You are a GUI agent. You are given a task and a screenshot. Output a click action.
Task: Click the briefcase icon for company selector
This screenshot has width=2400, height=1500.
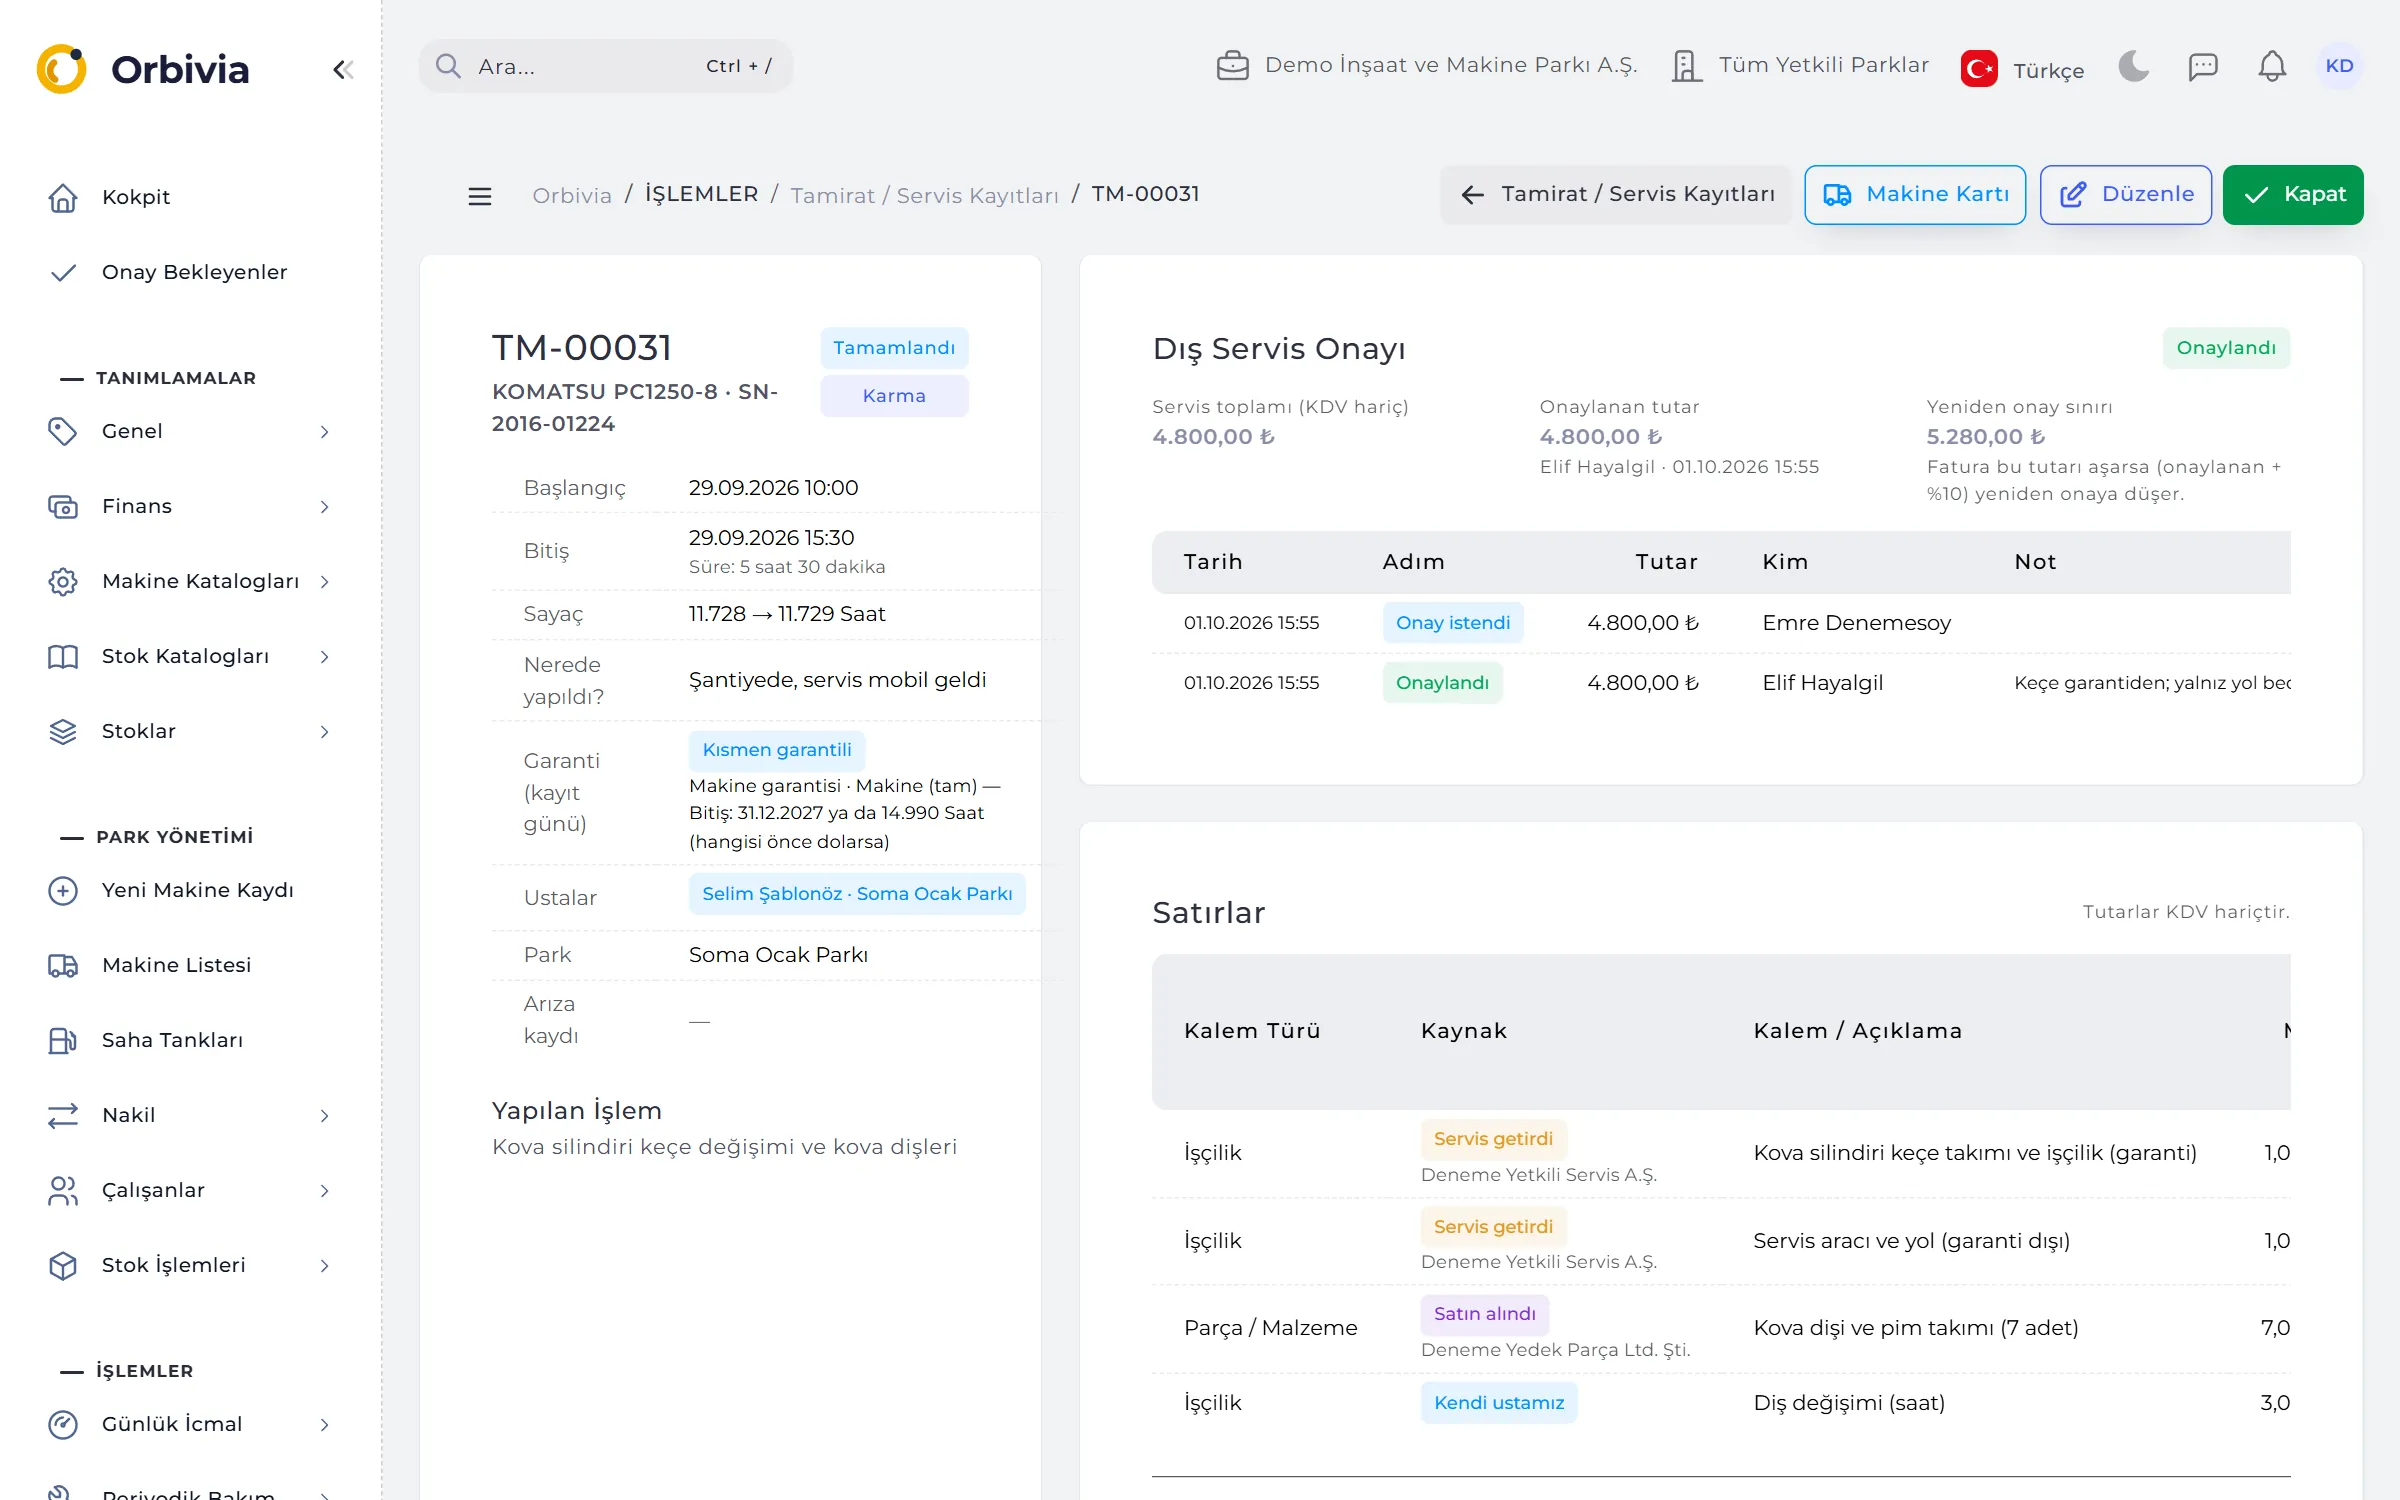click(1232, 66)
